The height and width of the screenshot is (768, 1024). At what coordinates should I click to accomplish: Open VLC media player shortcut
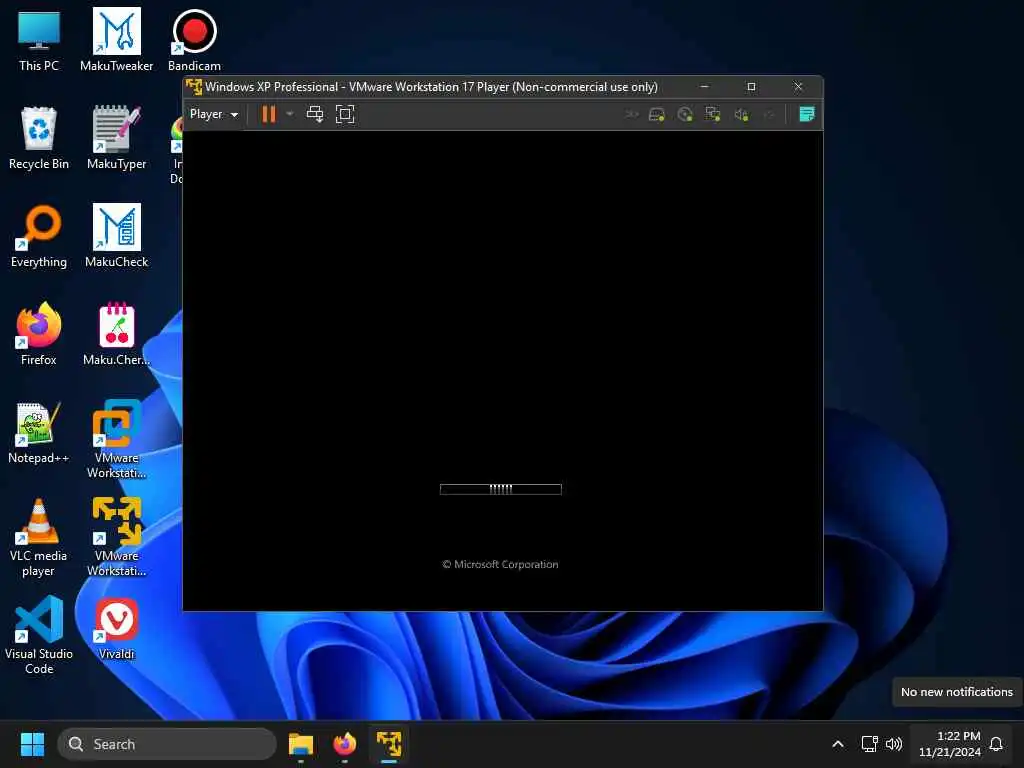pos(39,537)
